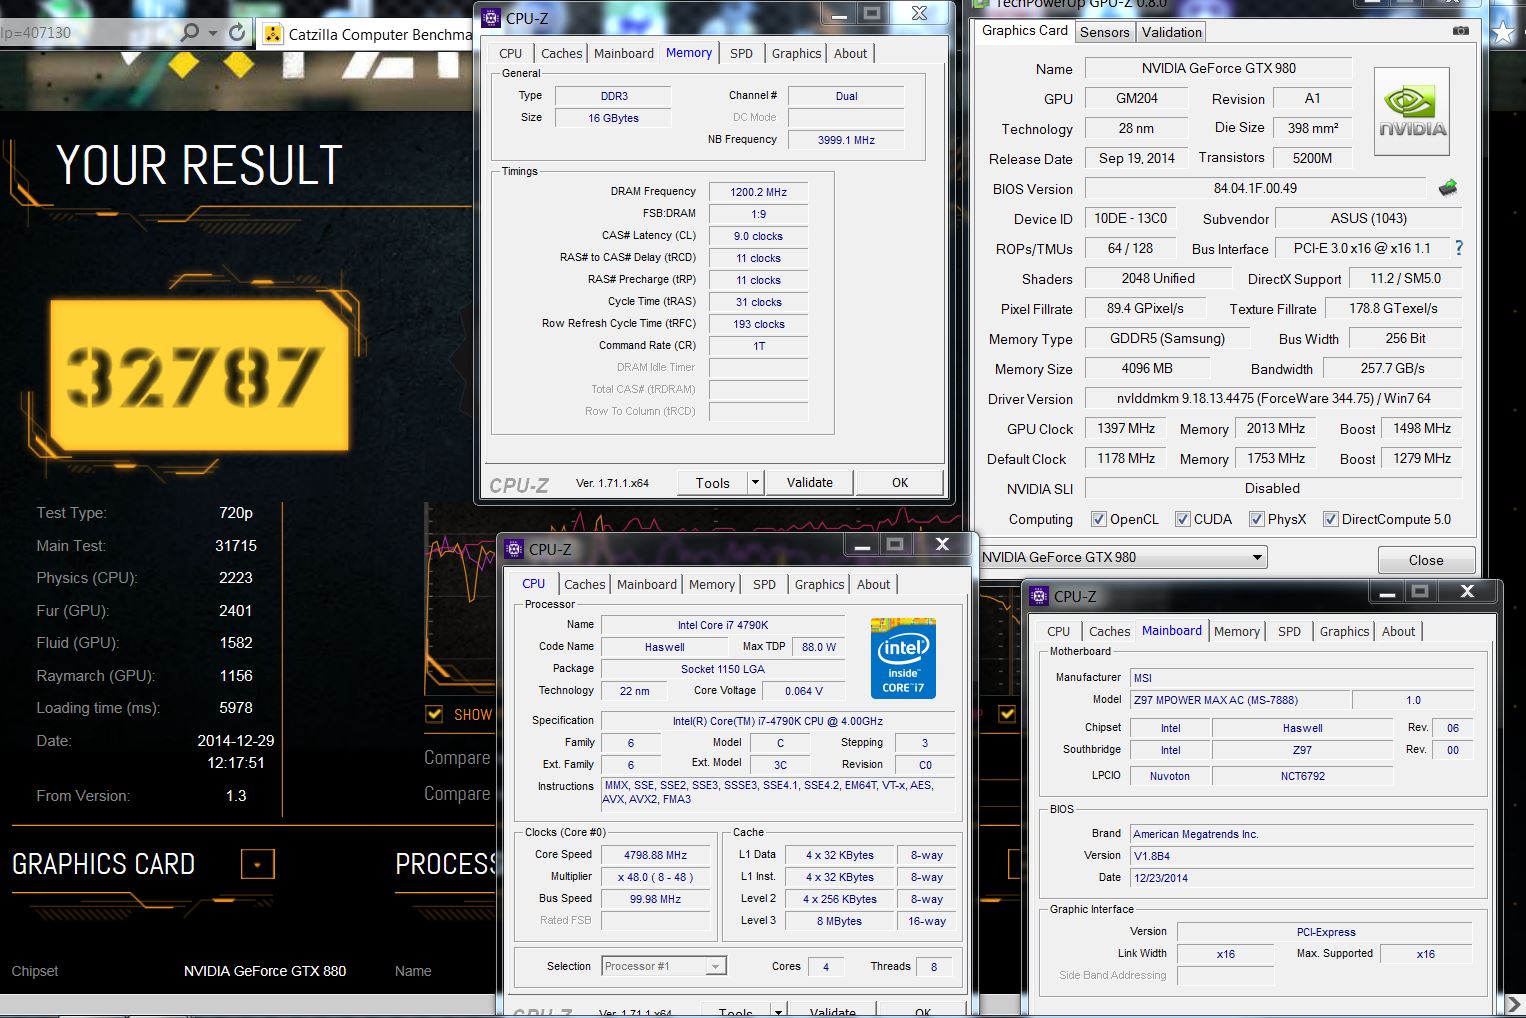1526x1018 pixels.
Task: Click the Core Speed value 4798.88 MHz
Action: tap(655, 855)
